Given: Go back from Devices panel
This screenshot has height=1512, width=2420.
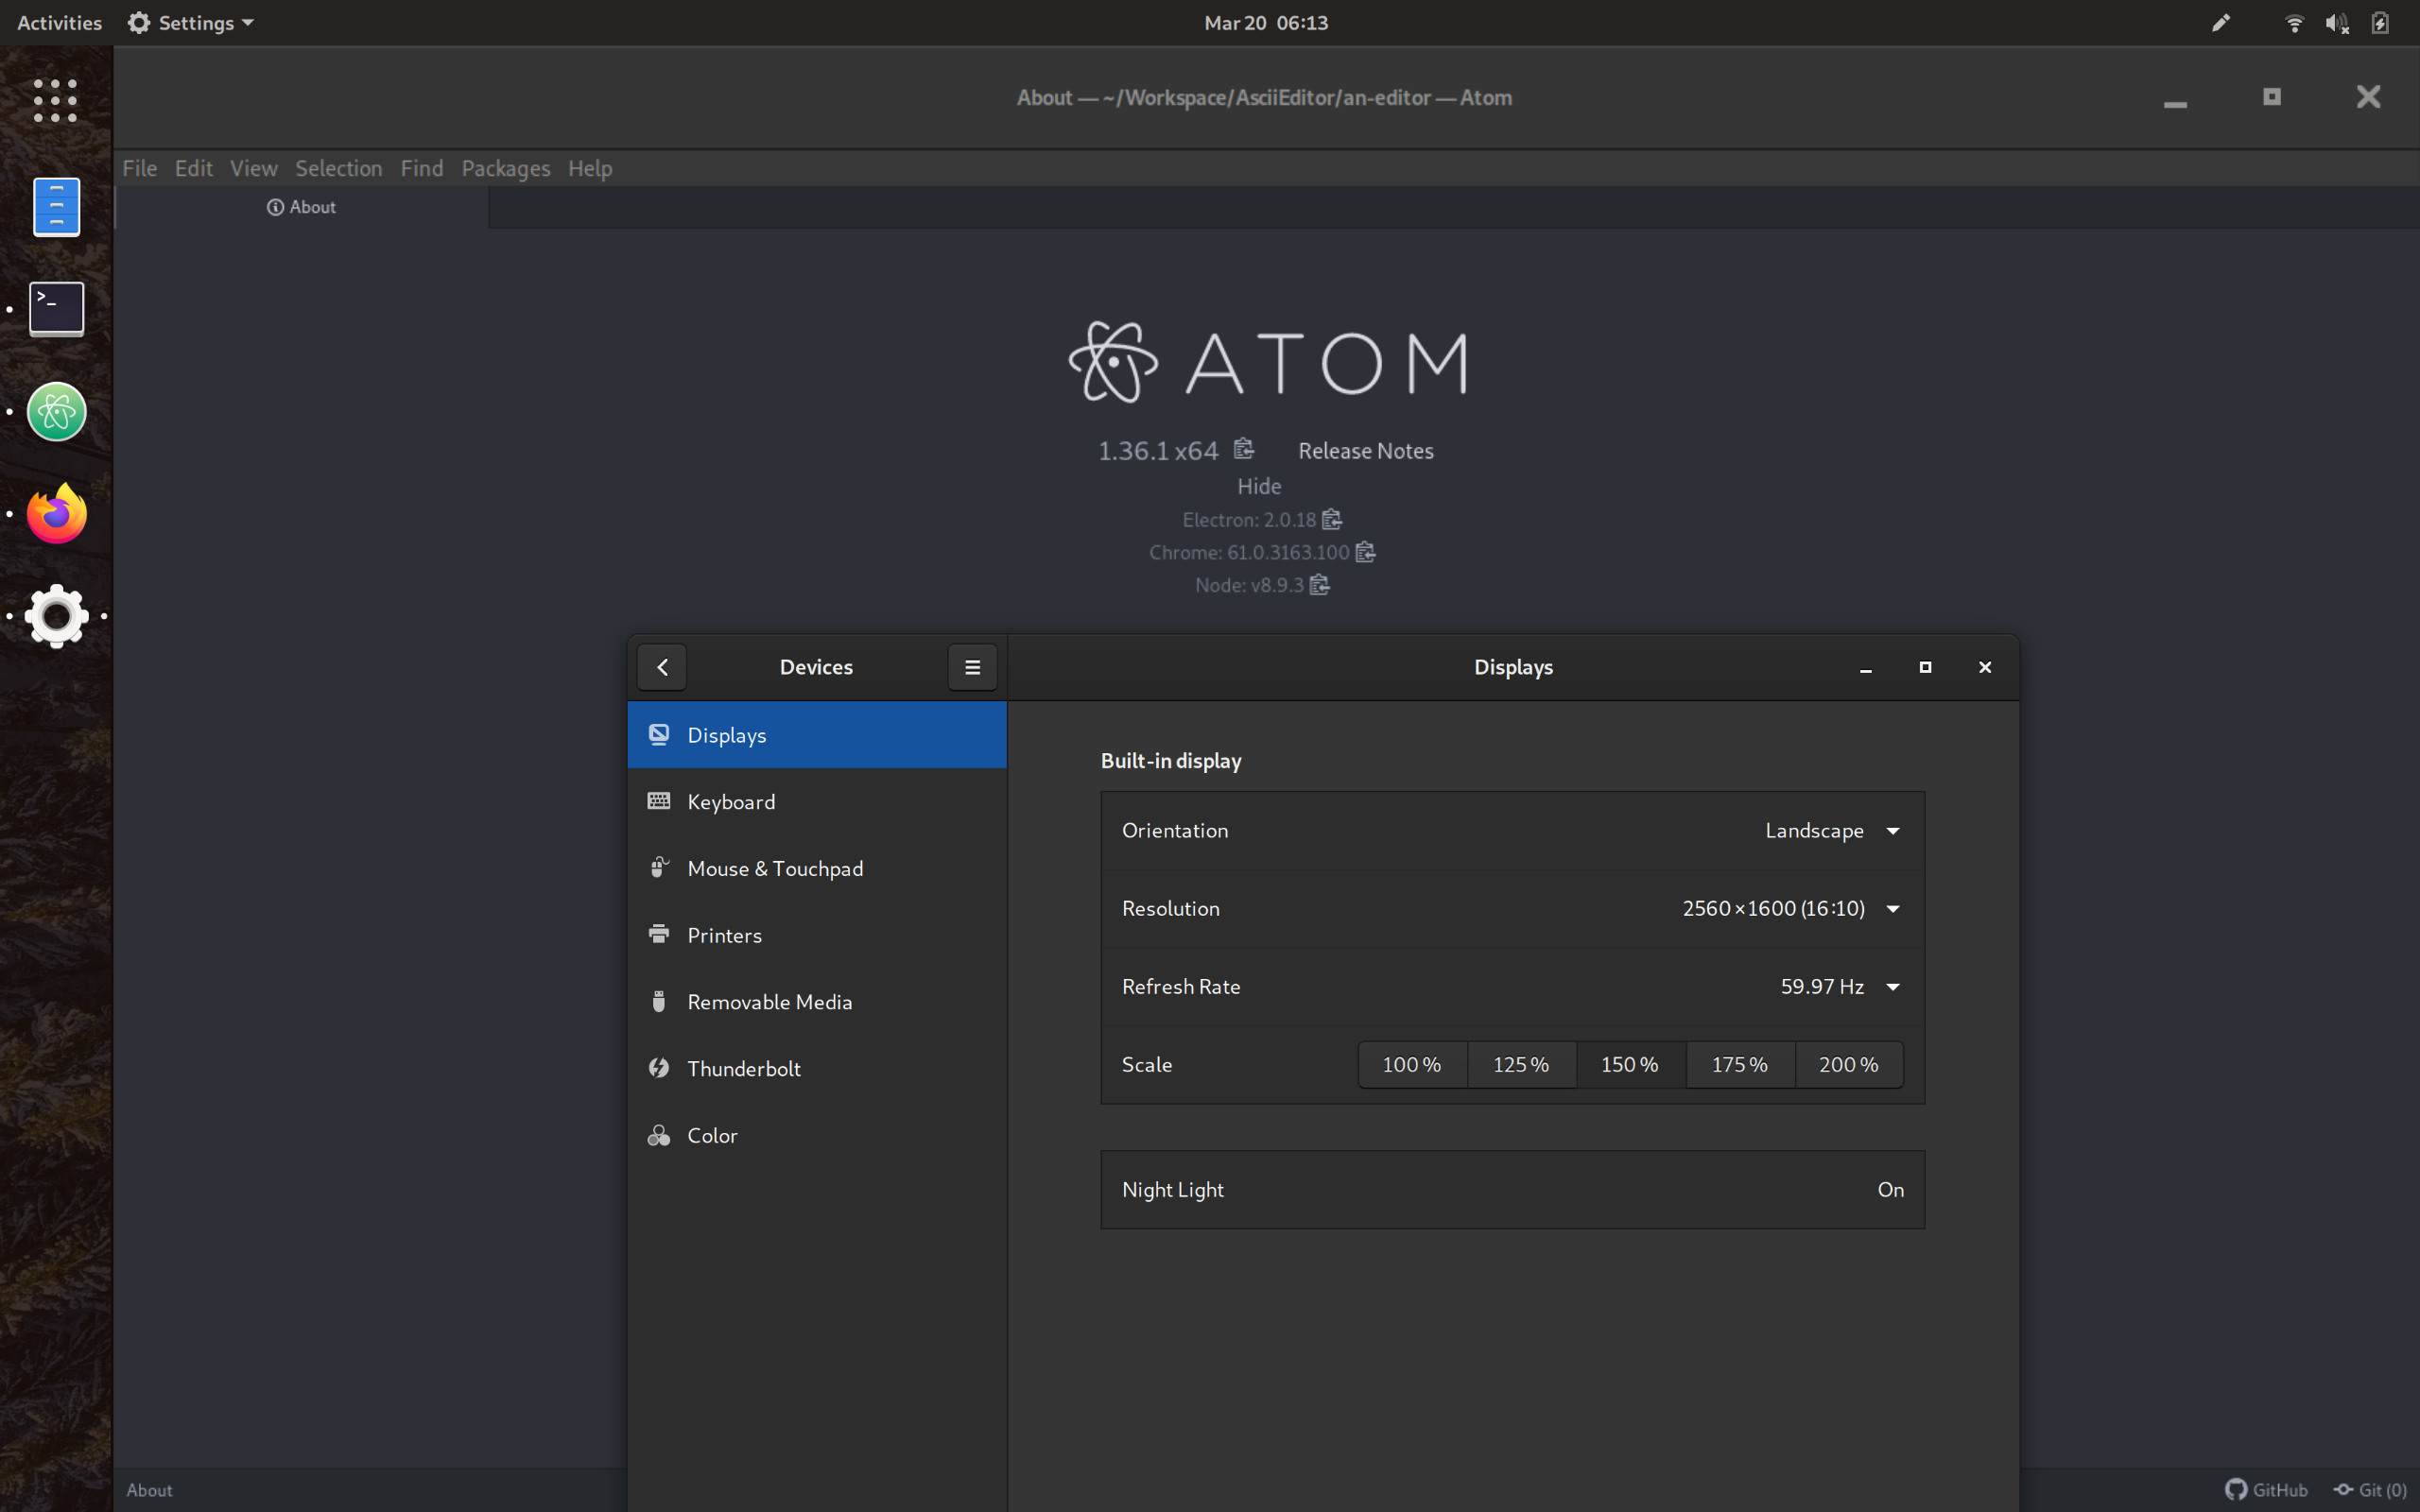Looking at the screenshot, I should pyautogui.click(x=662, y=667).
